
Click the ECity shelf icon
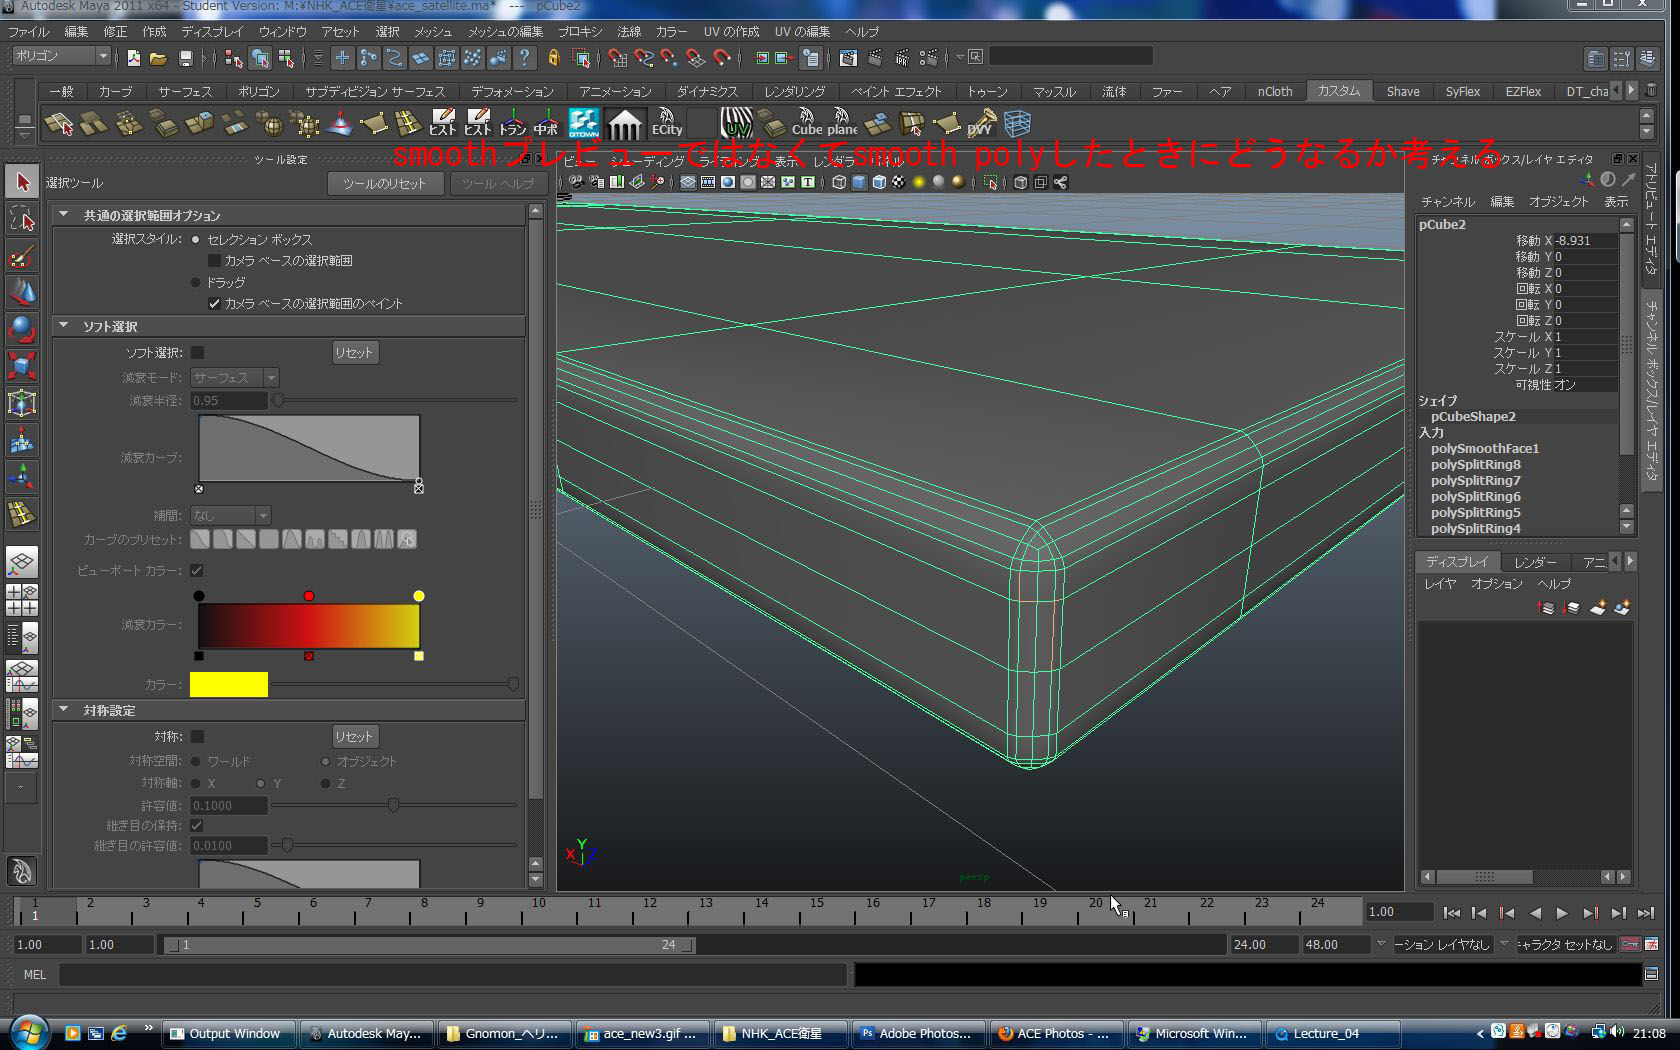(666, 123)
